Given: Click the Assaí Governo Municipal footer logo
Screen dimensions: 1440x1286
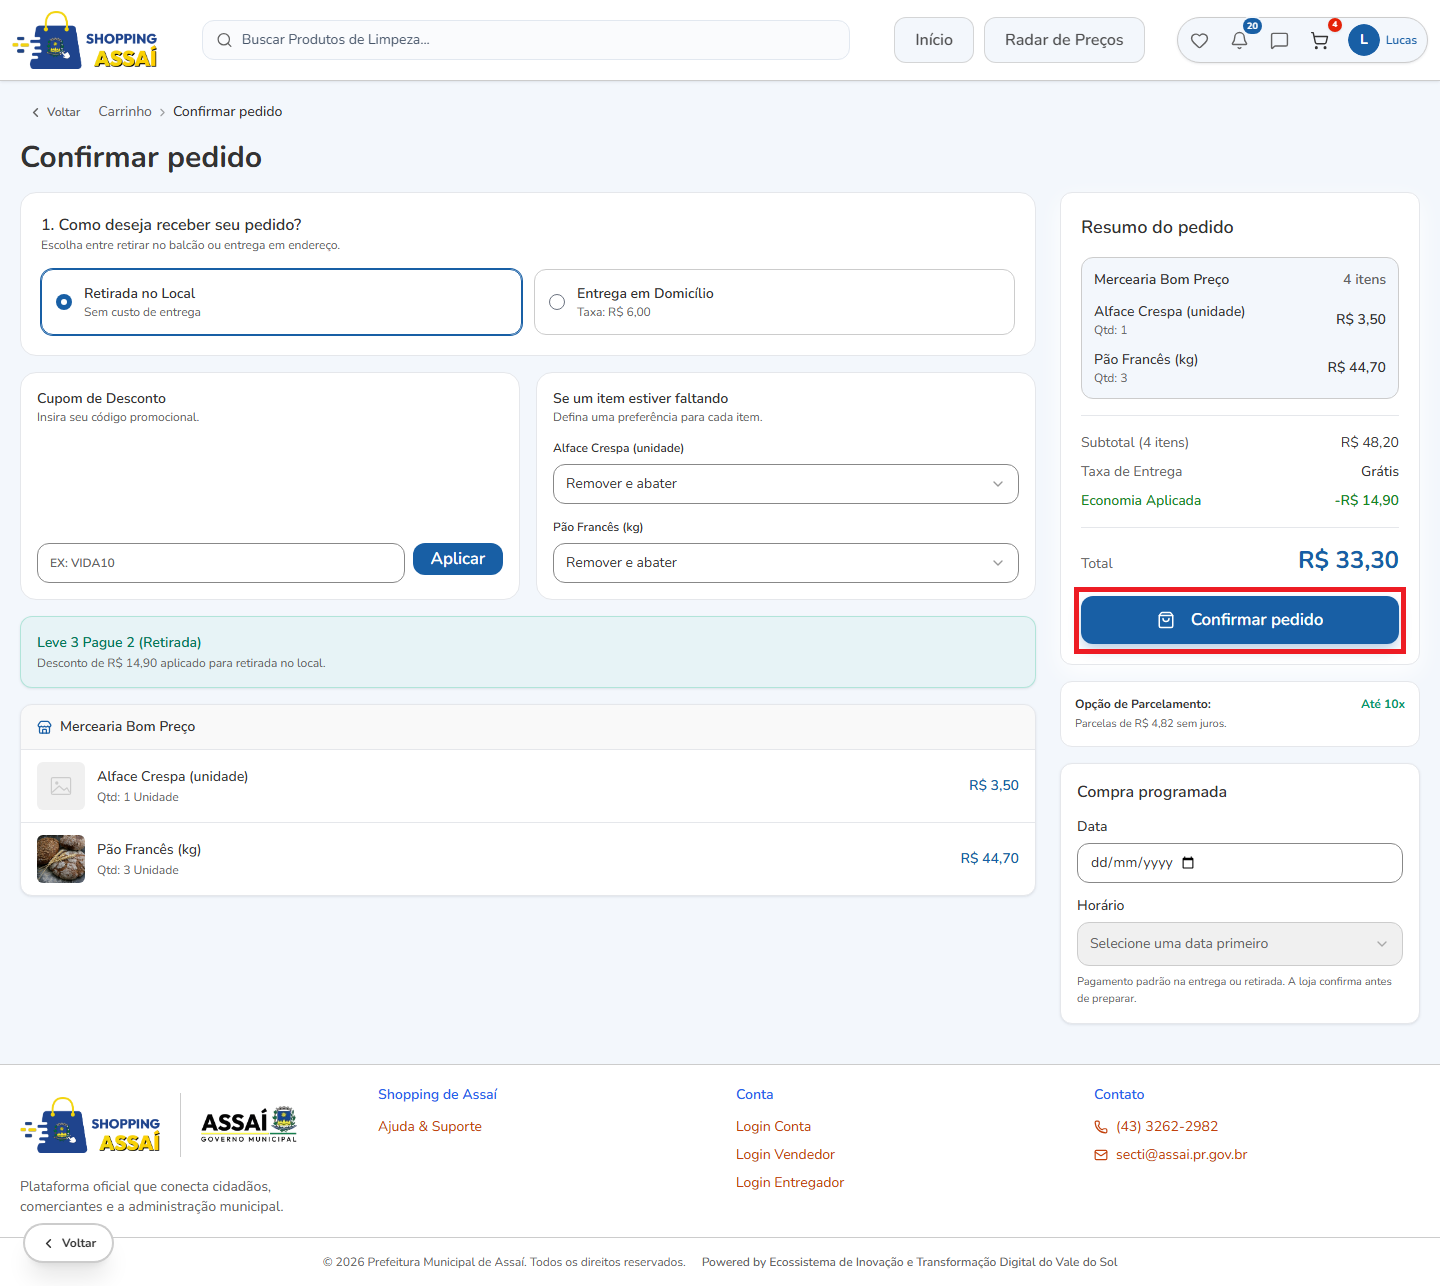Looking at the screenshot, I should point(249,1125).
